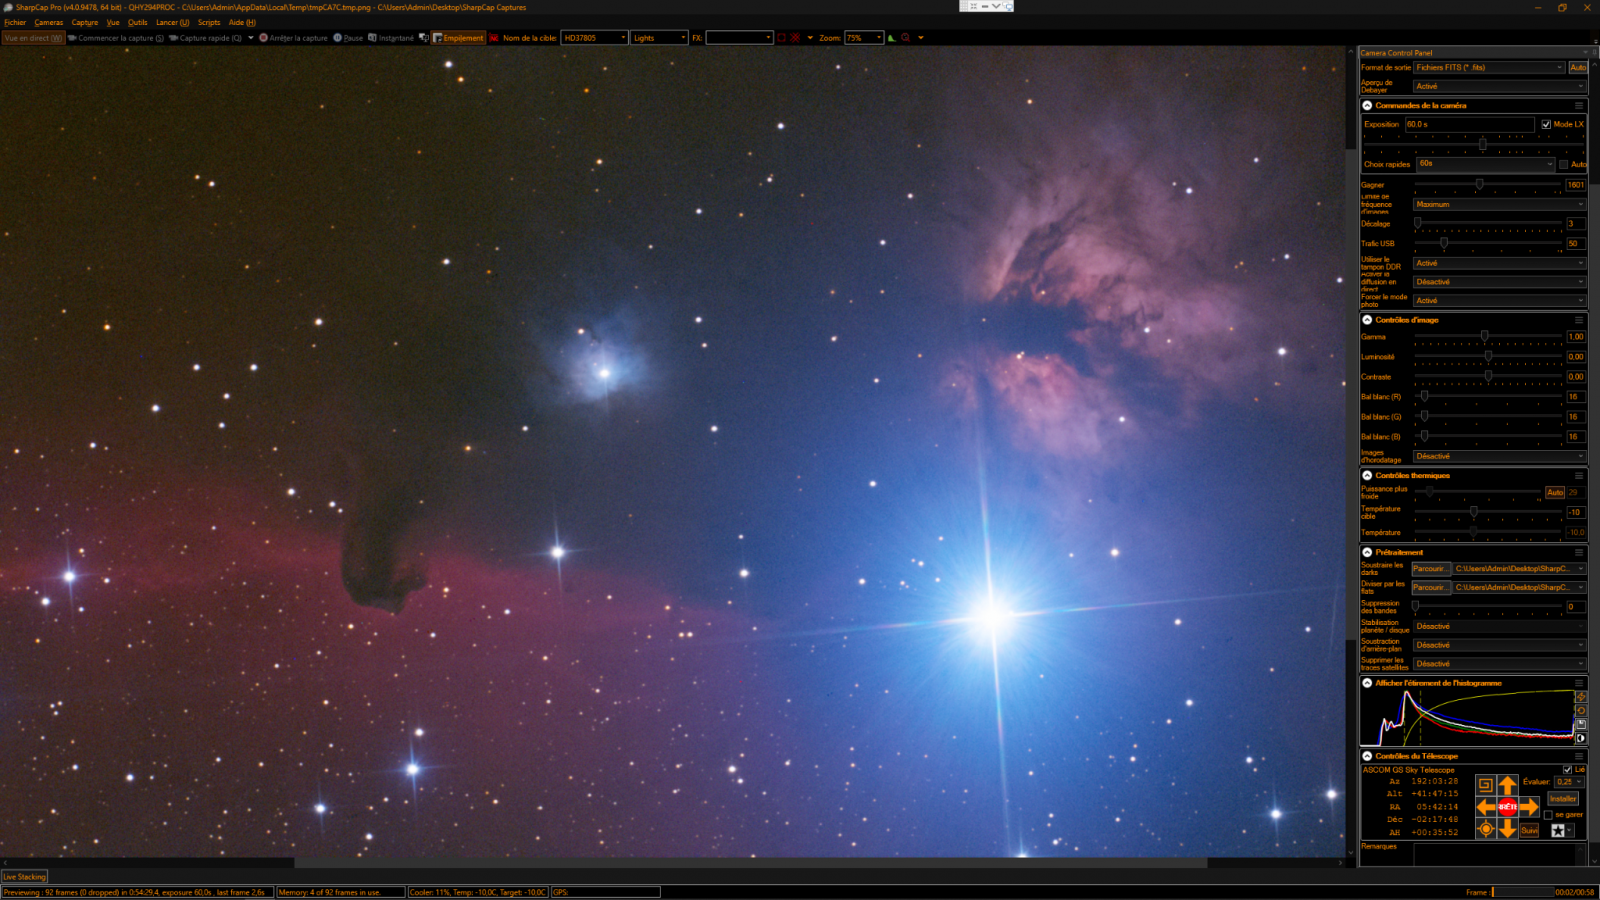Open the Lights frame type dropdown
Screen dimensions: 1600x900
[659, 38]
